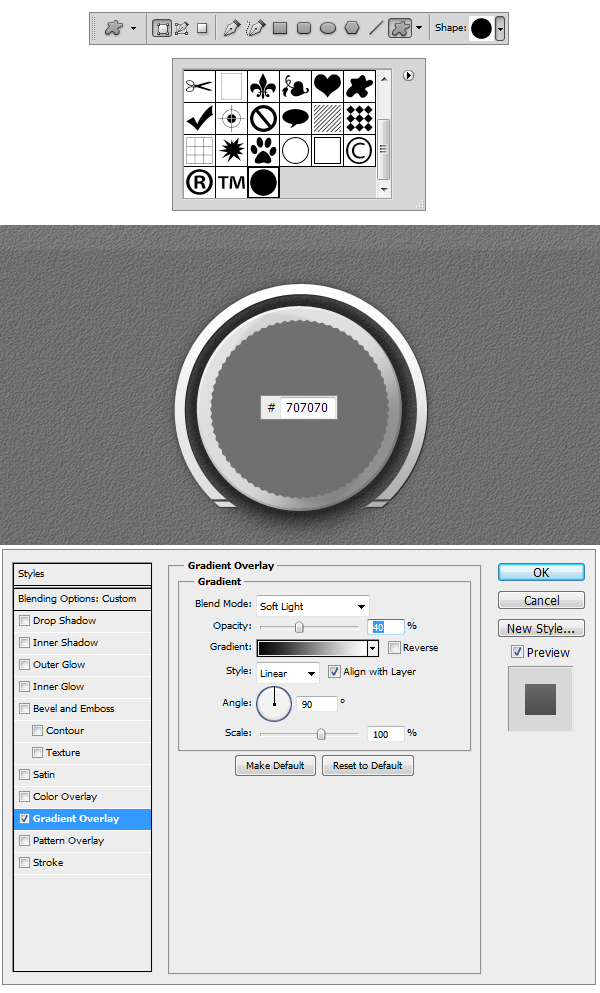The width and height of the screenshot is (600, 993).
Task: Open the geometry options arrow beside Custom Shape
Action: [x=419, y=28]
